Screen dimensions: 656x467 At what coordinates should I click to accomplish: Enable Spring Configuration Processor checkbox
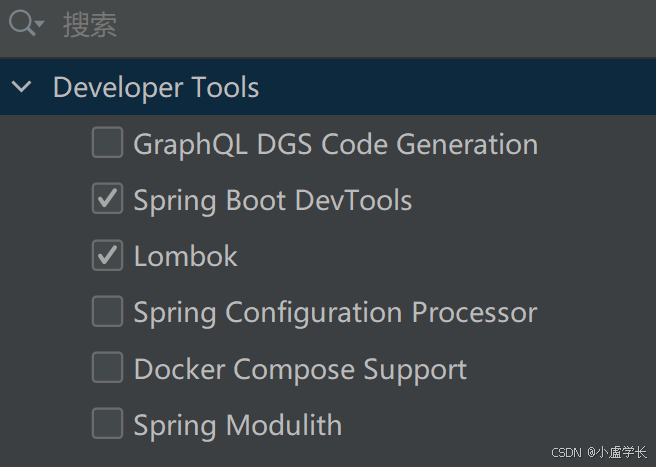[108, 311]
